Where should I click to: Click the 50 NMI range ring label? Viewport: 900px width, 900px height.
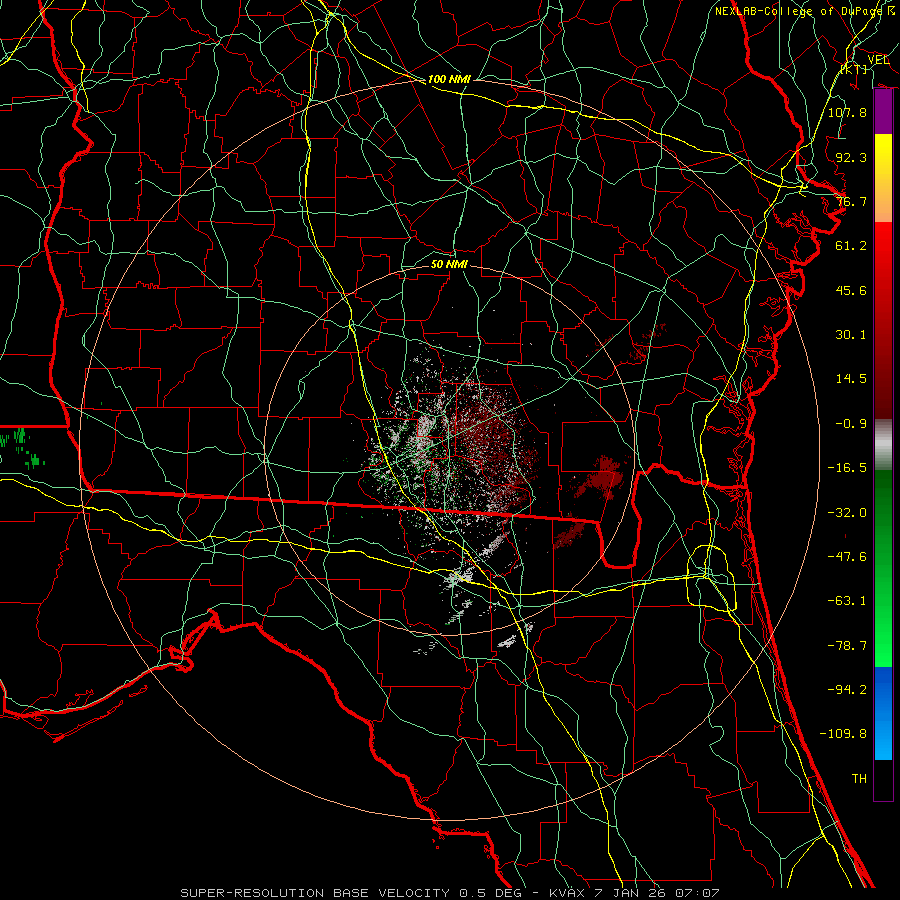click(x=449, y=264)
